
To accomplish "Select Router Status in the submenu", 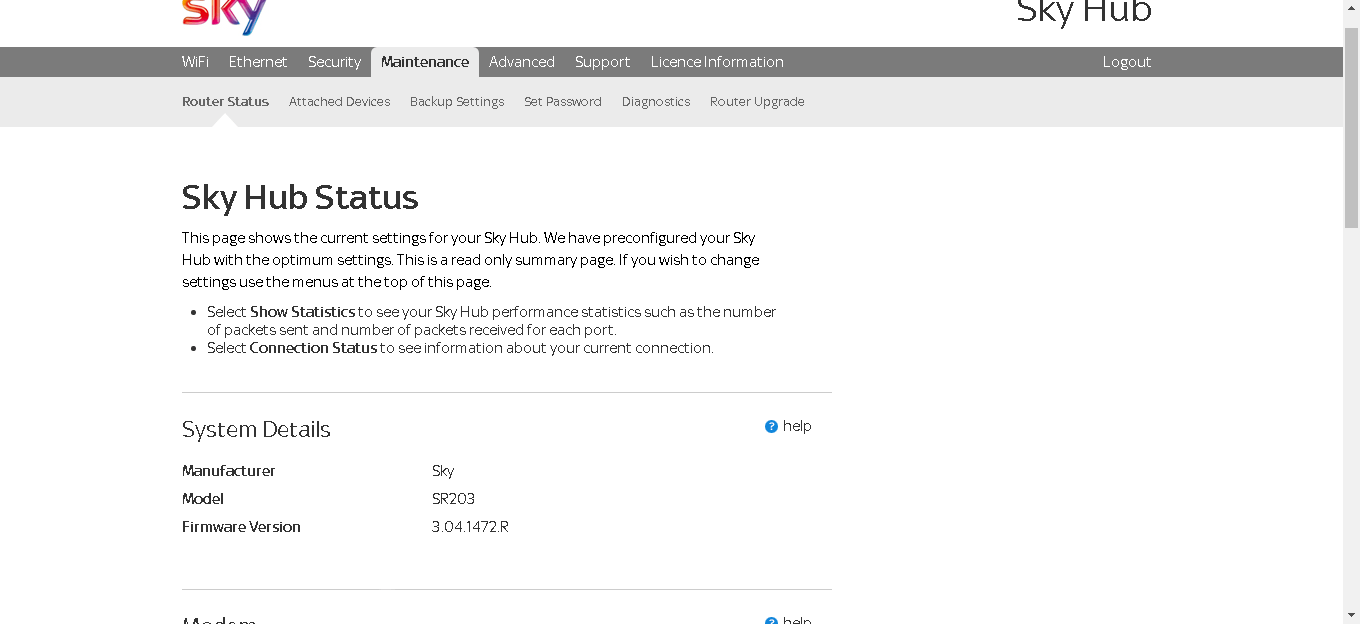I will tap(225, 101).
